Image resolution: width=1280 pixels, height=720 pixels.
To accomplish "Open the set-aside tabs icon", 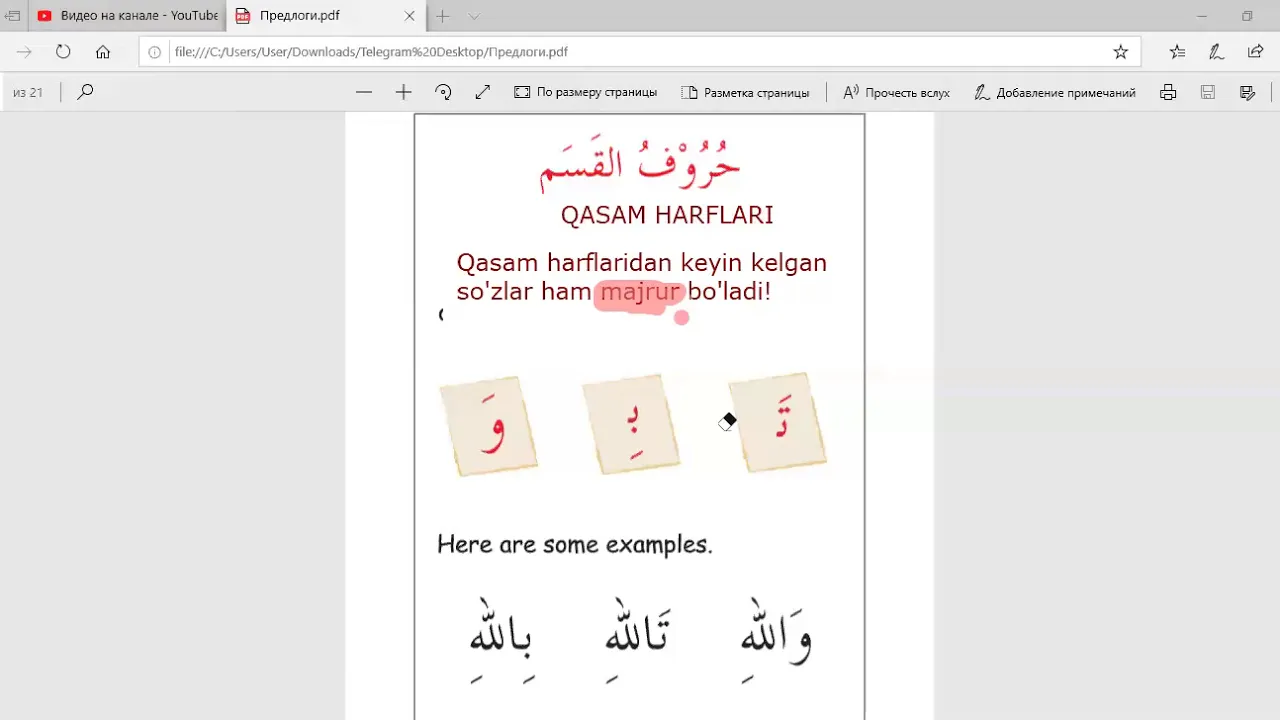I will pos(12,16).
